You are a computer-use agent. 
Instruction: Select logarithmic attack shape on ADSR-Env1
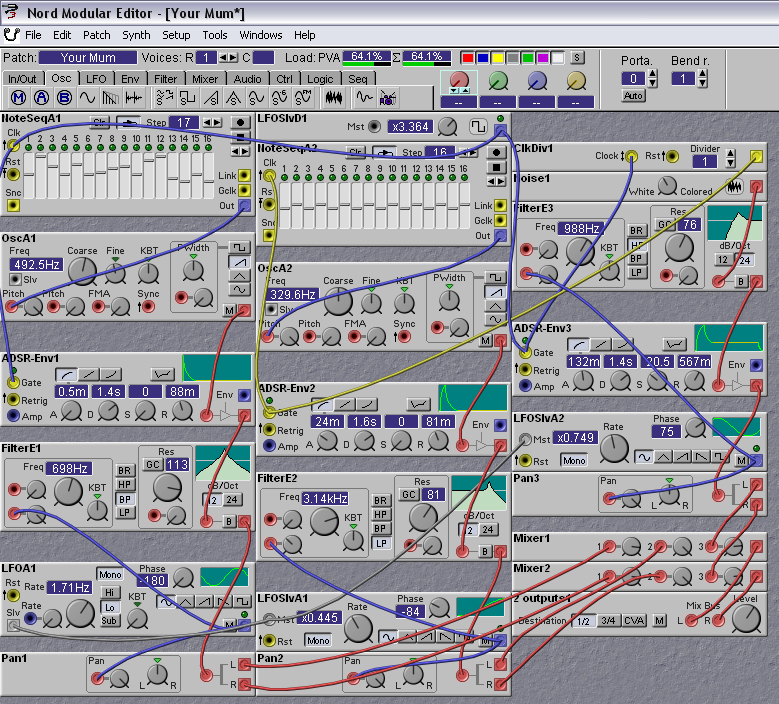click(x=67, y=374)
